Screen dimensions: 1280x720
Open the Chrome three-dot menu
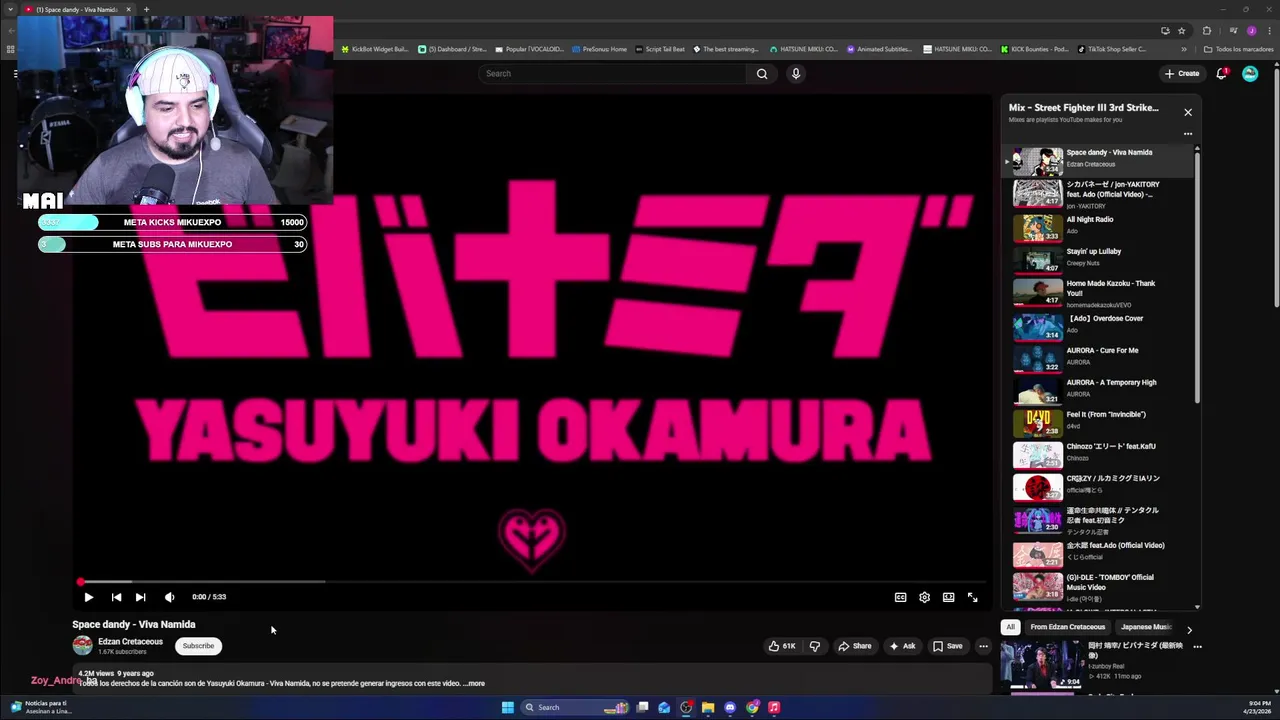click(1268, 31)
